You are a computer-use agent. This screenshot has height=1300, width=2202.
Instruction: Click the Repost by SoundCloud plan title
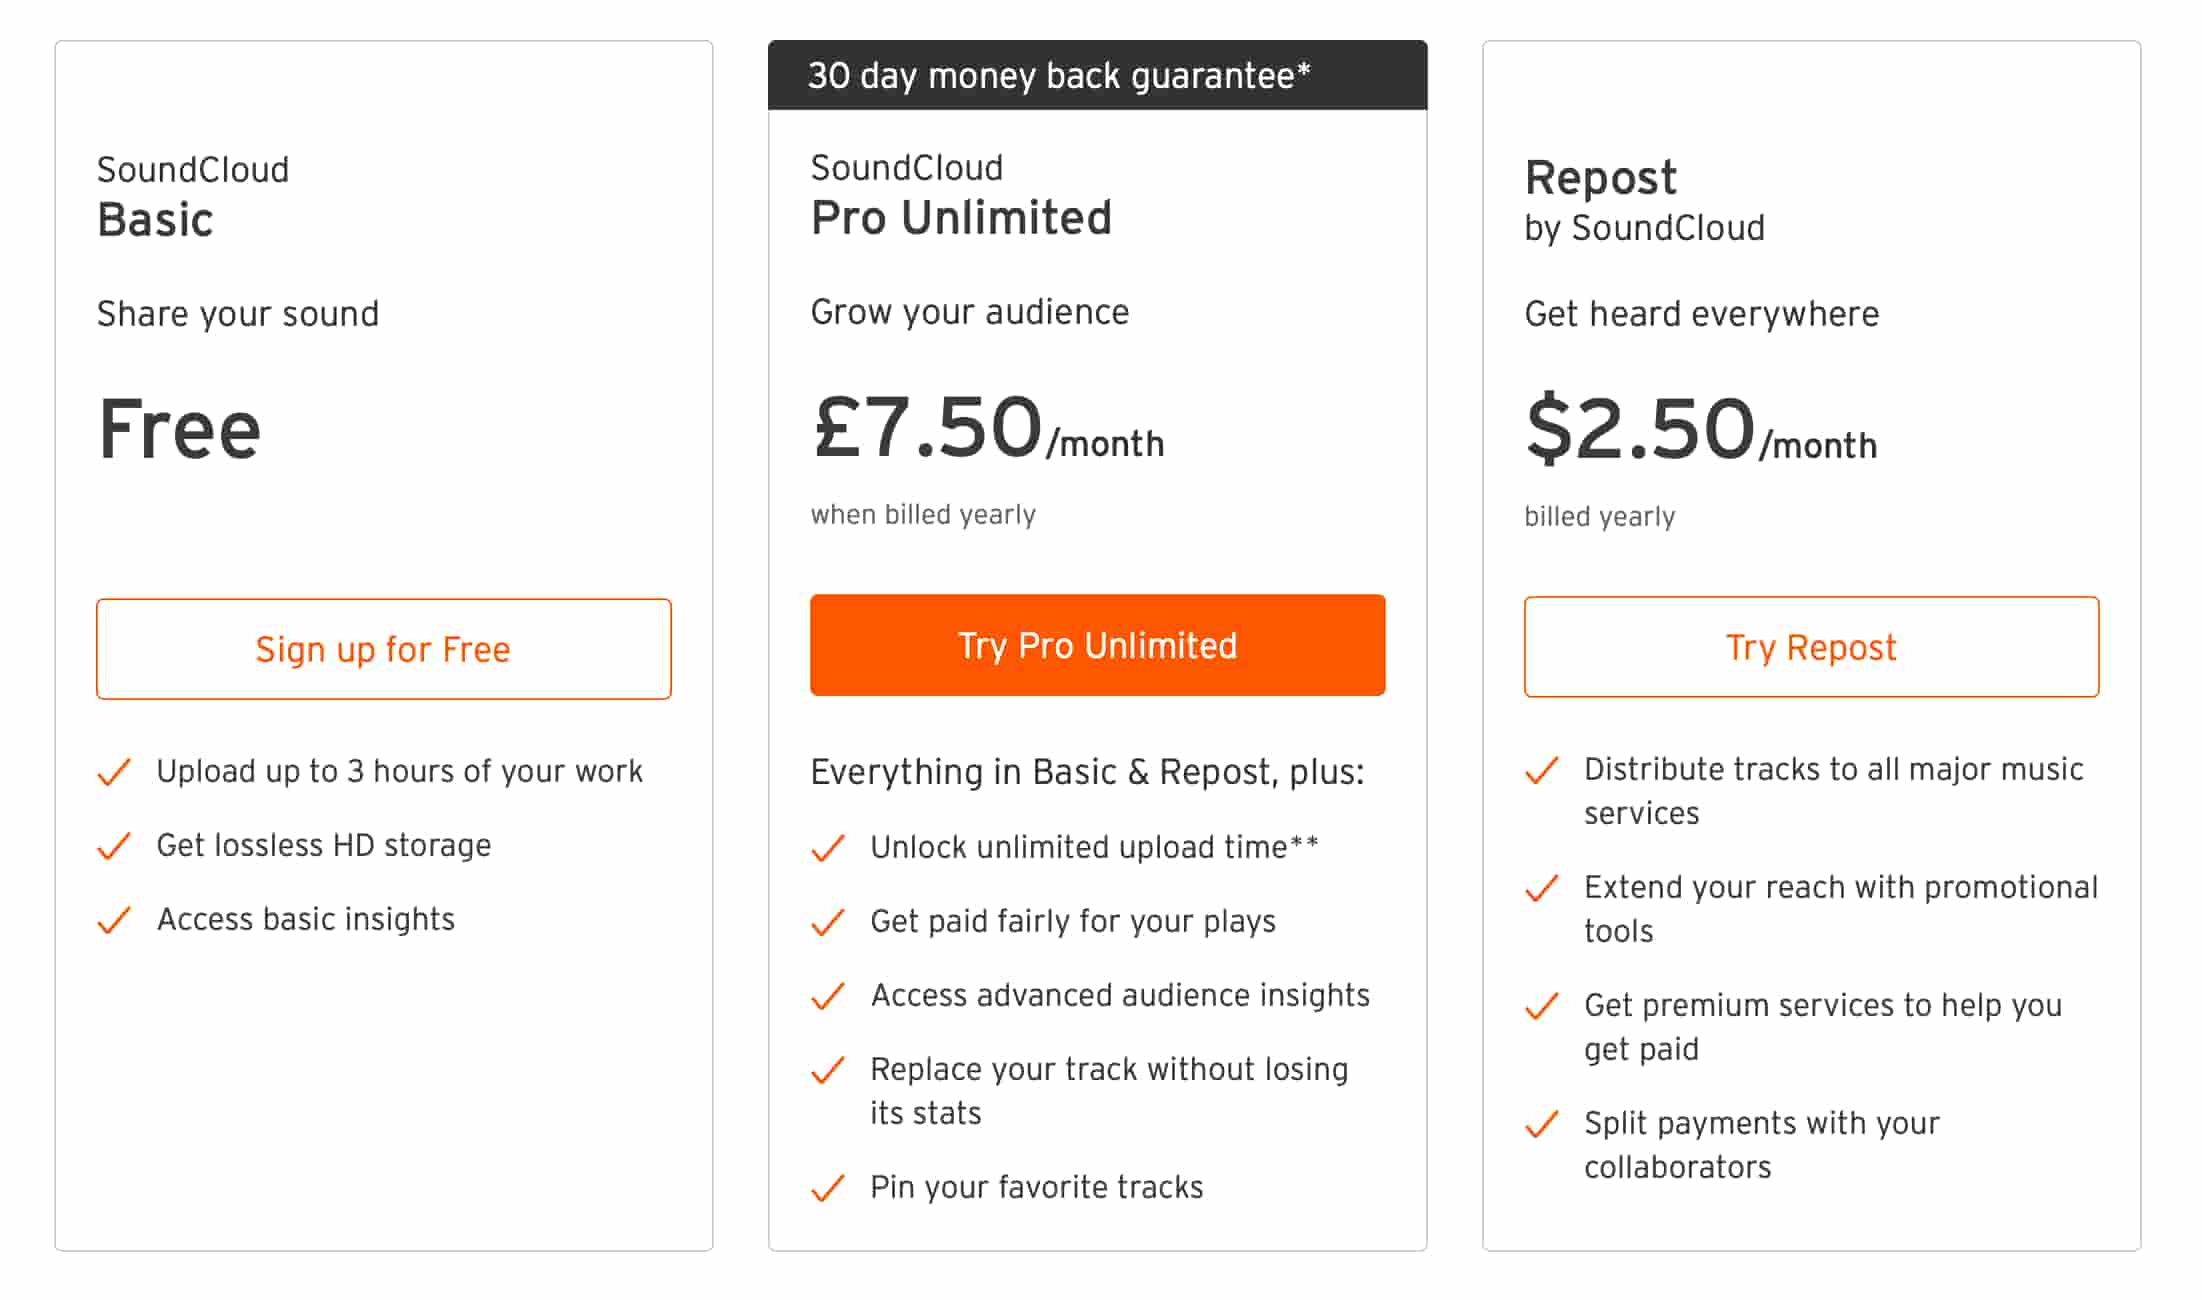point(1645,201)
